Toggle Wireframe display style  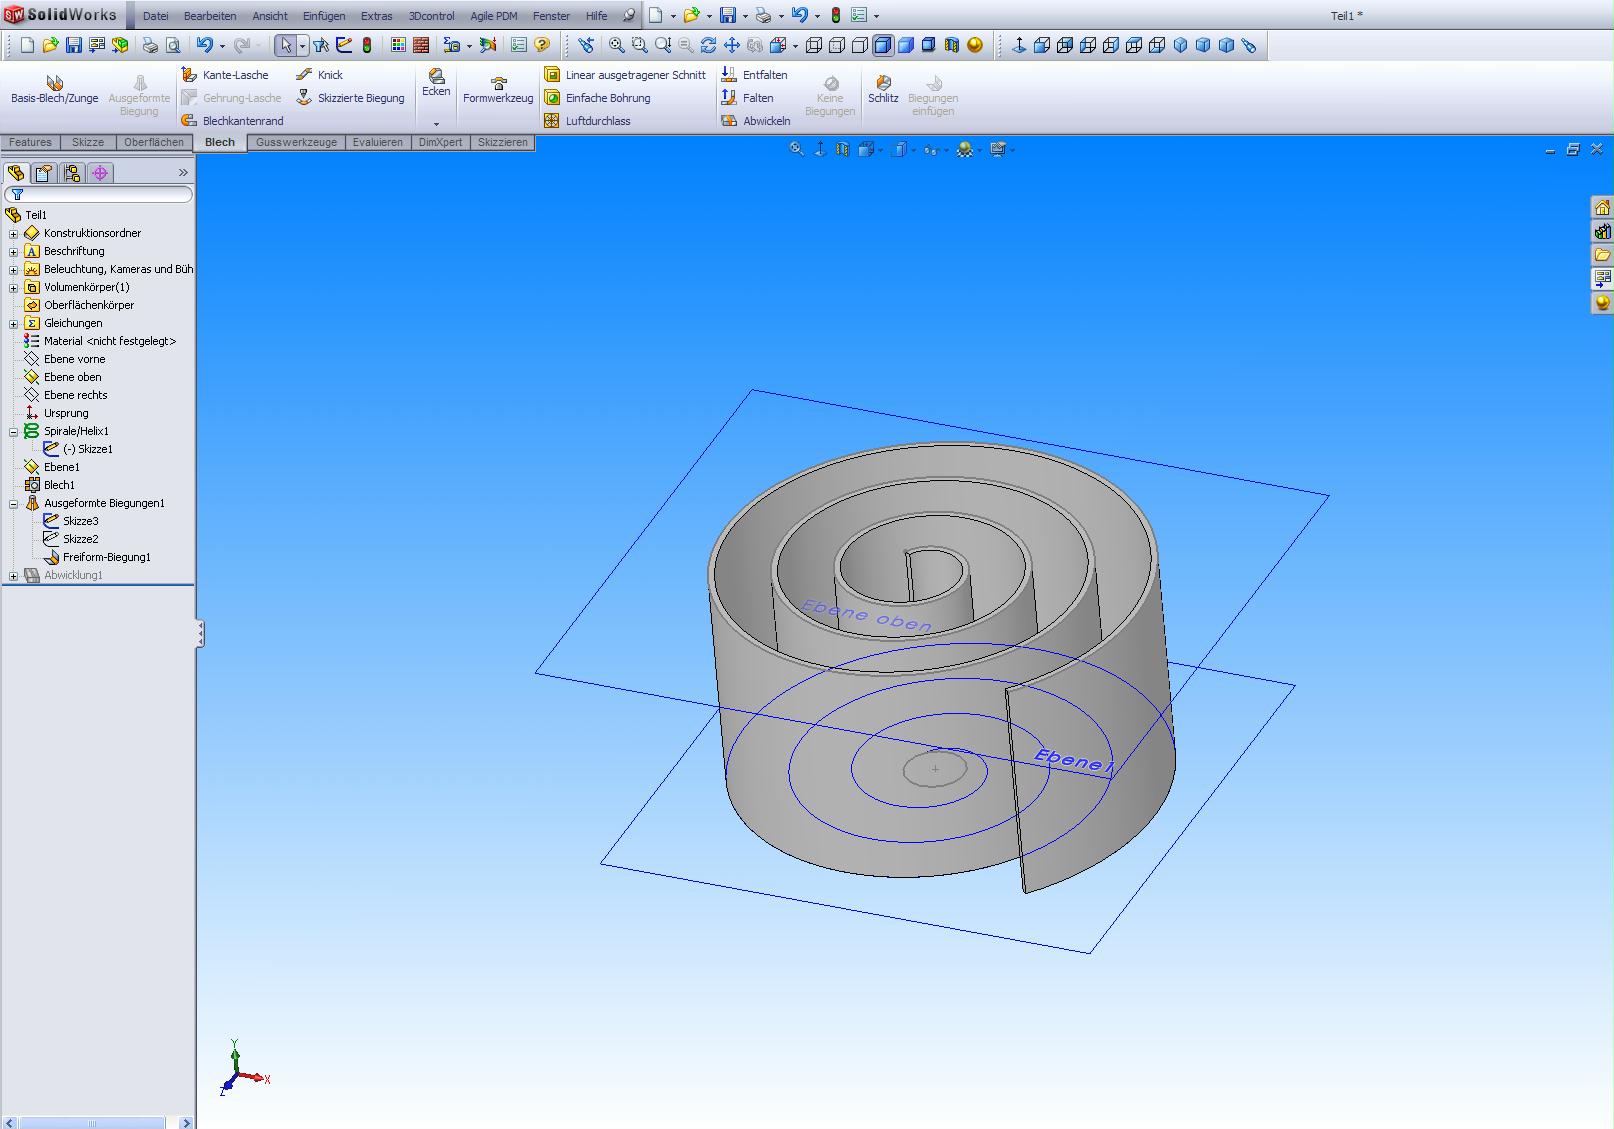tap(814, 45)
